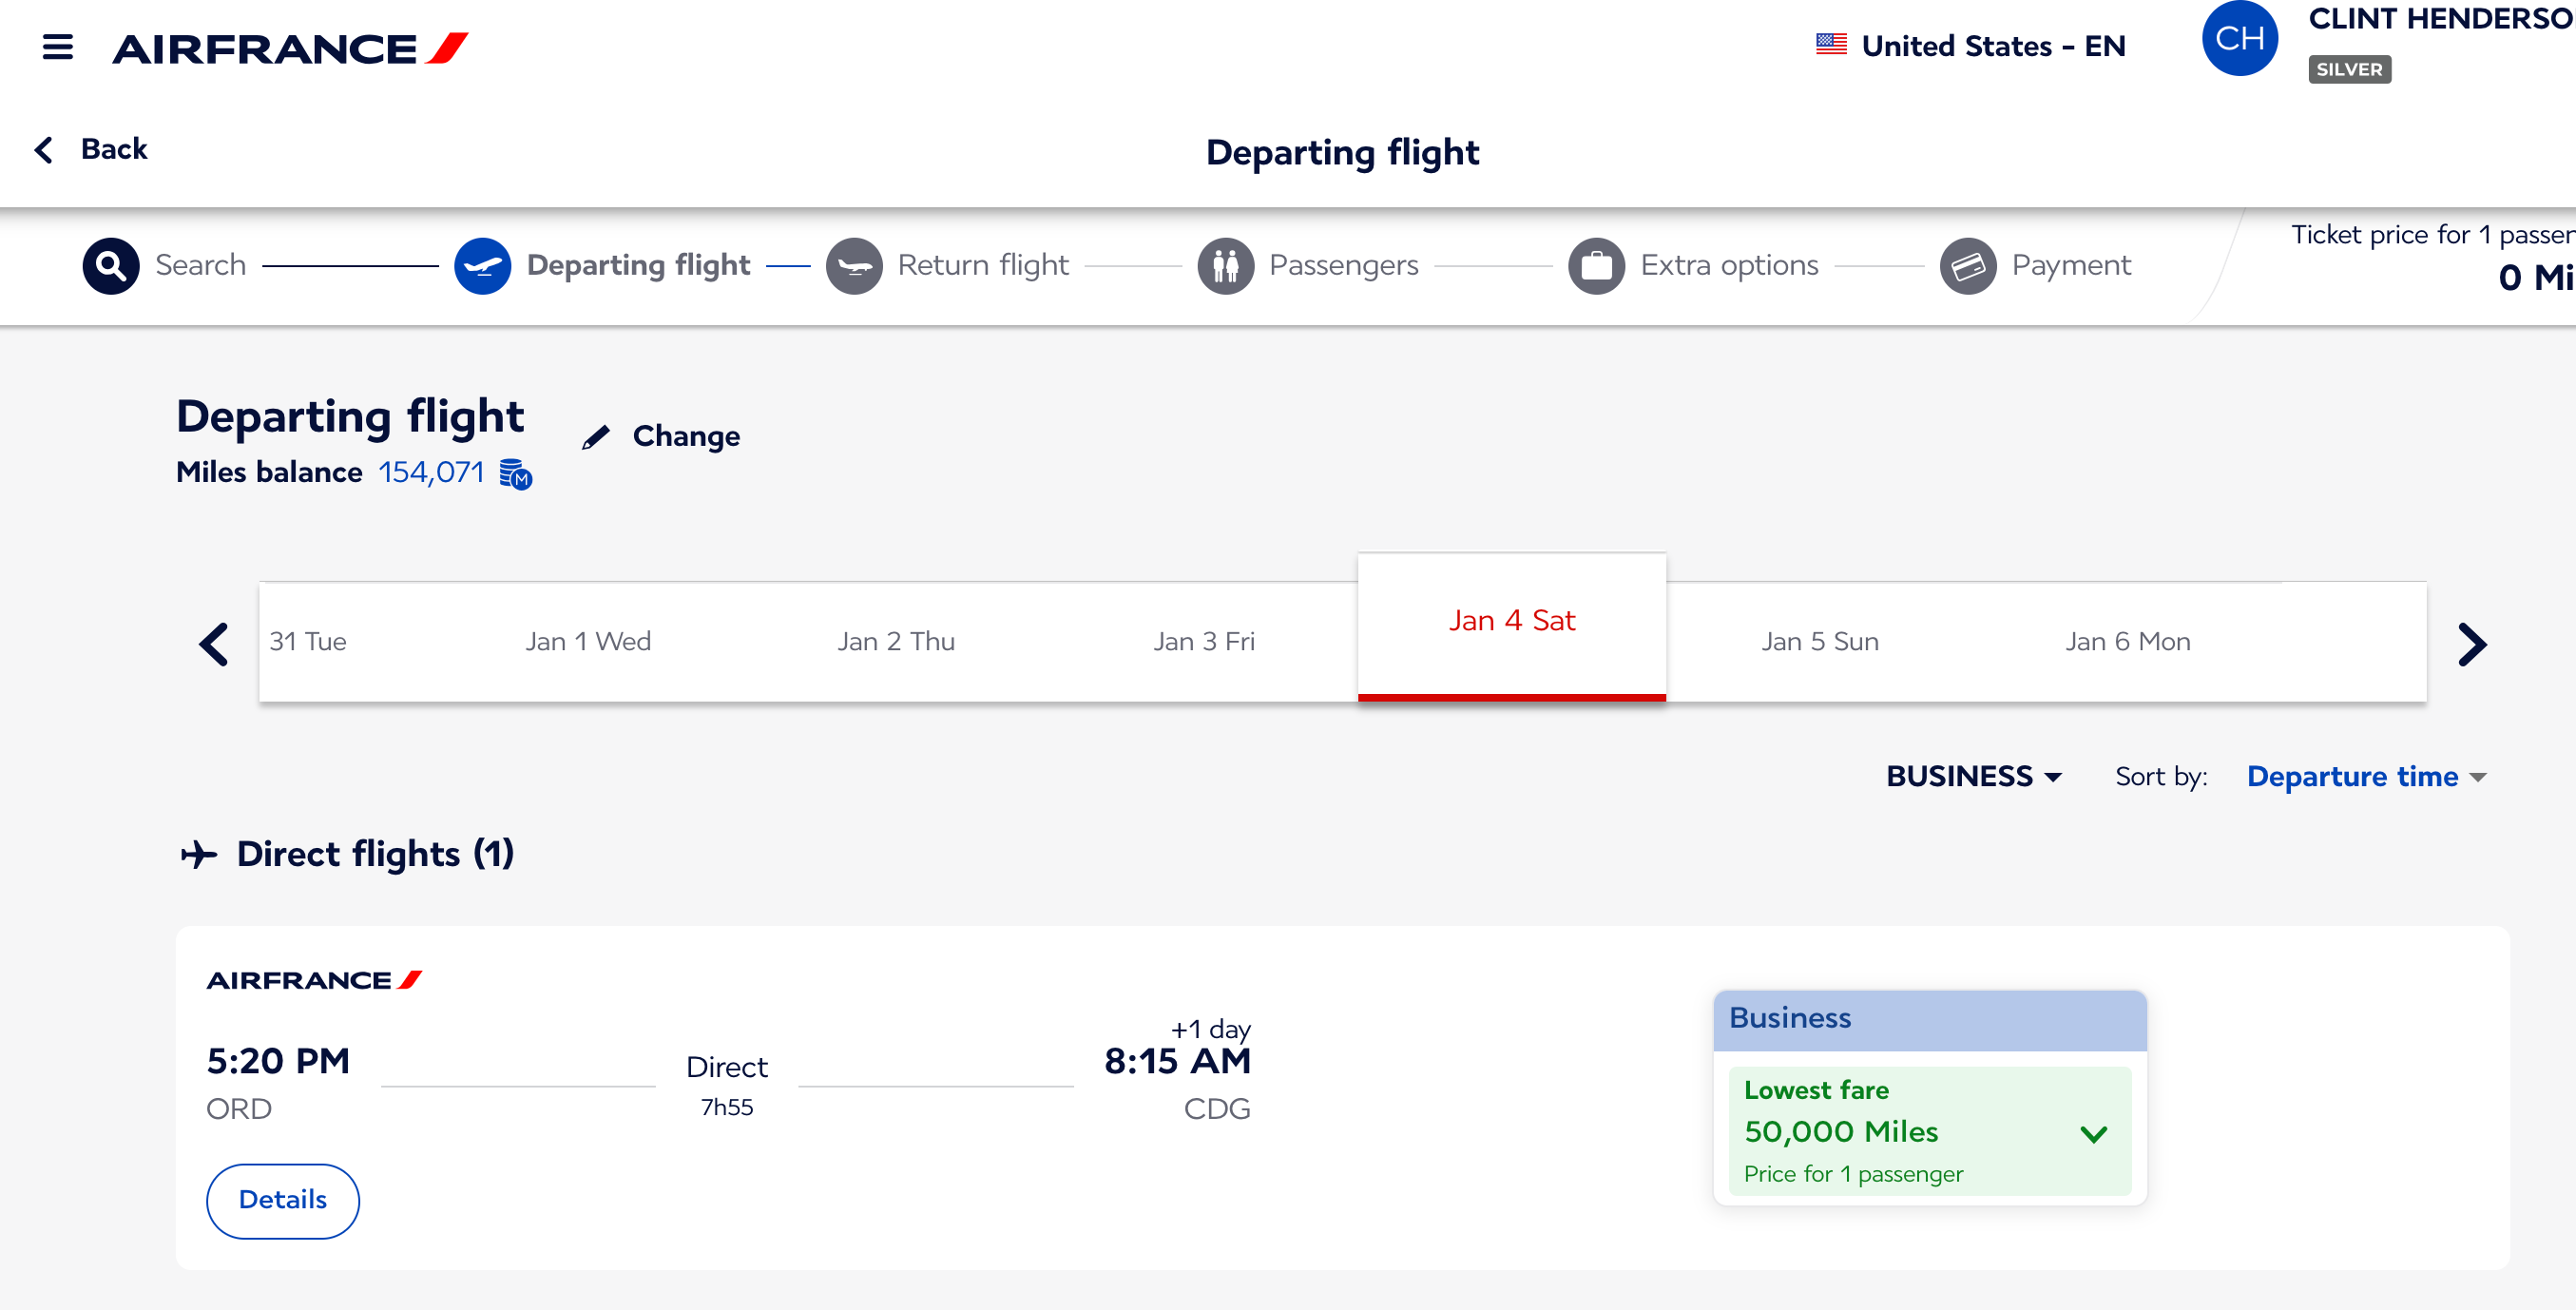Open the Passengers step icon
2576x1310 pixels.
tap(1226, 265)
